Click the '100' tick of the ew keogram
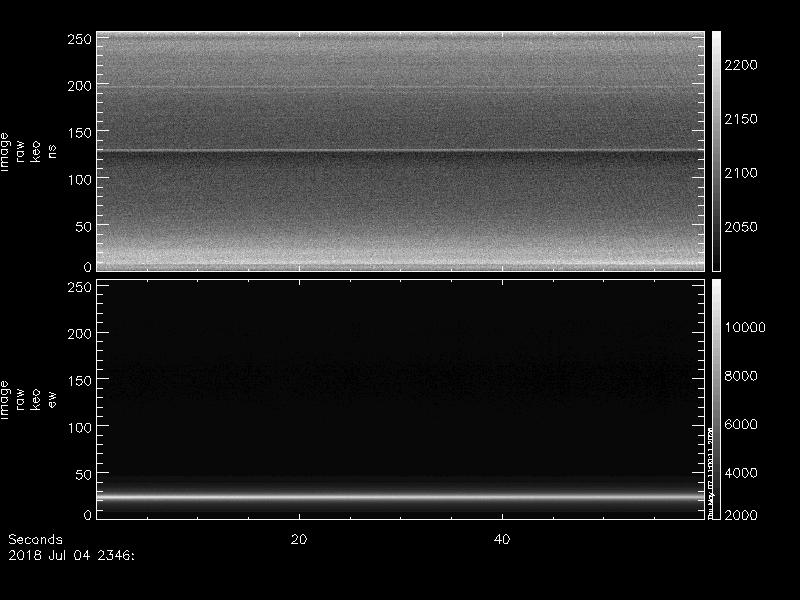Screen dimensions: 800x600 tap(79, 428)
